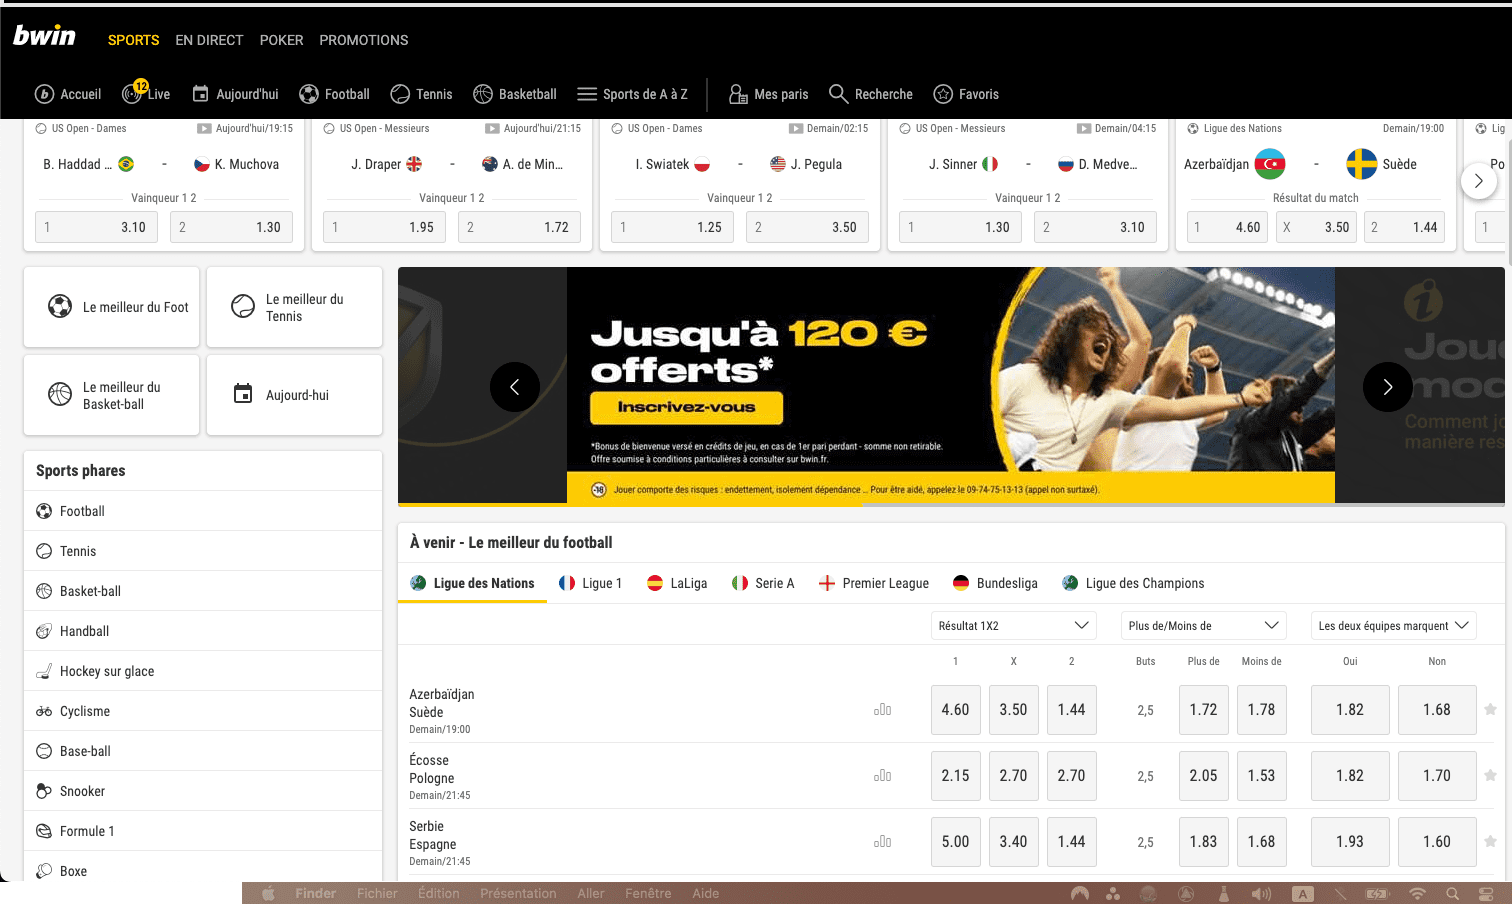Select Tennis in Sports phares list
1512x904 pixels.
tap(203, 551)
